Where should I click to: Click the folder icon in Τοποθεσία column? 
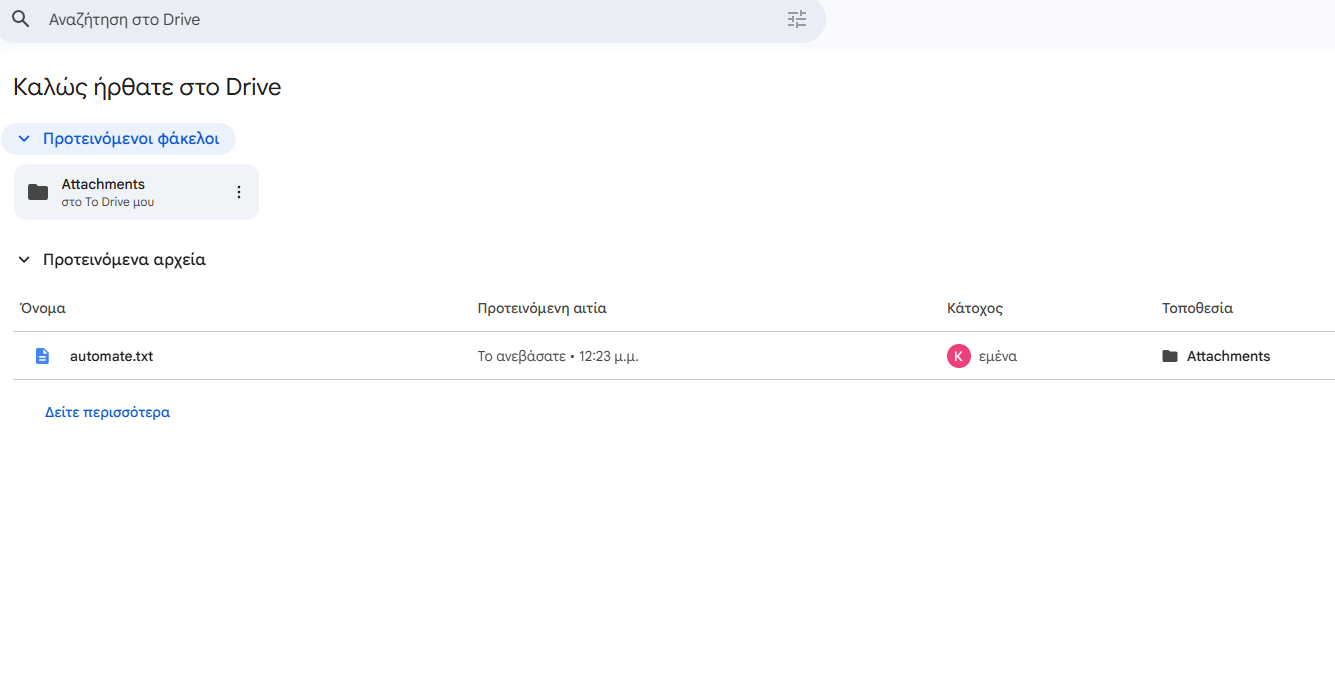(x=1170, y=356)
